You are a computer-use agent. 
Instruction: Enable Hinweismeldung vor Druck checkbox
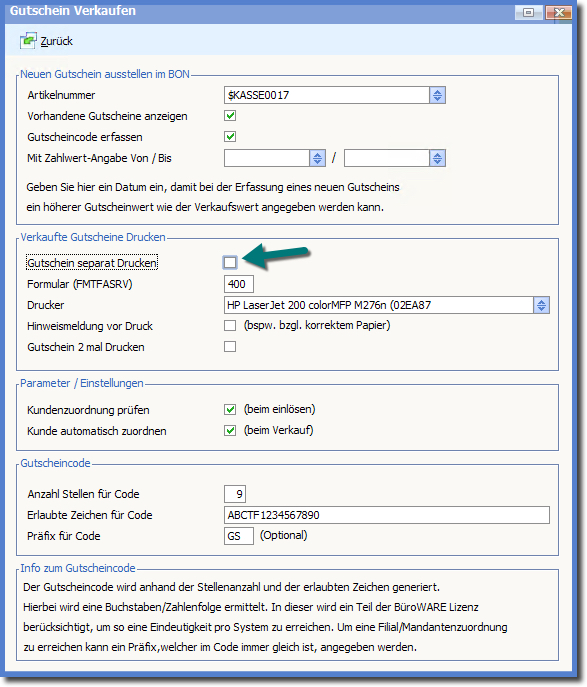tap(230, 326)
